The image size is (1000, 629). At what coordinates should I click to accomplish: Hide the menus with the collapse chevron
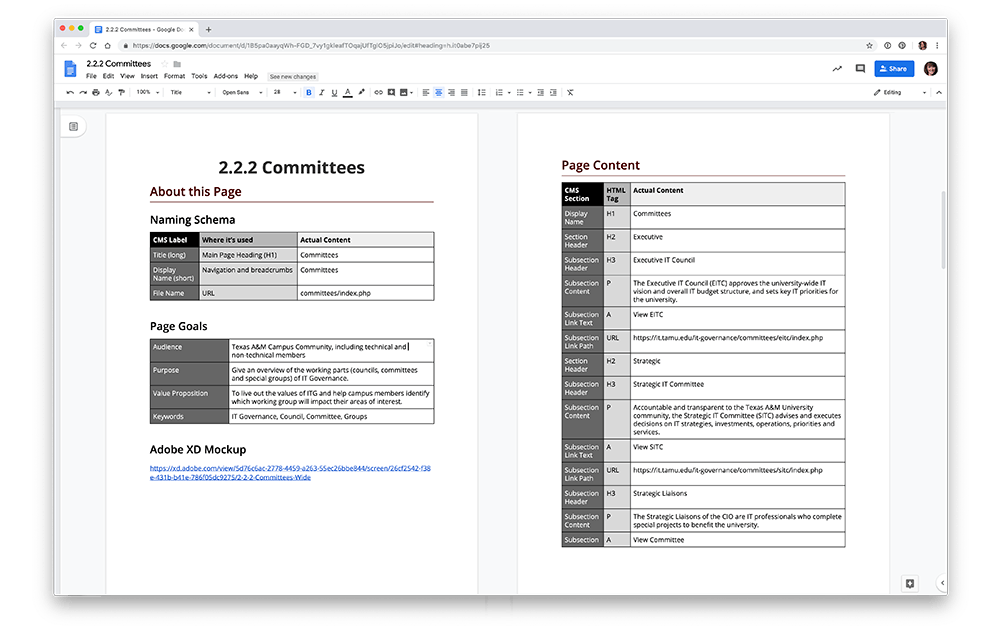tap(939, 92)
